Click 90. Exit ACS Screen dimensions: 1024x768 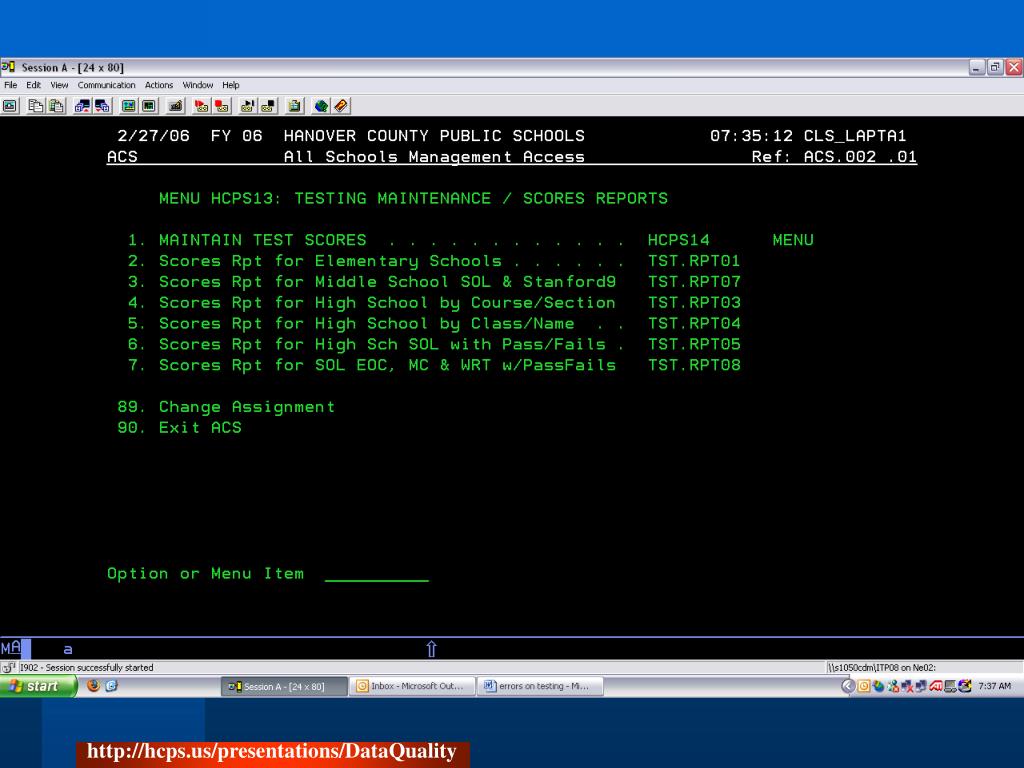coord(179,427)
